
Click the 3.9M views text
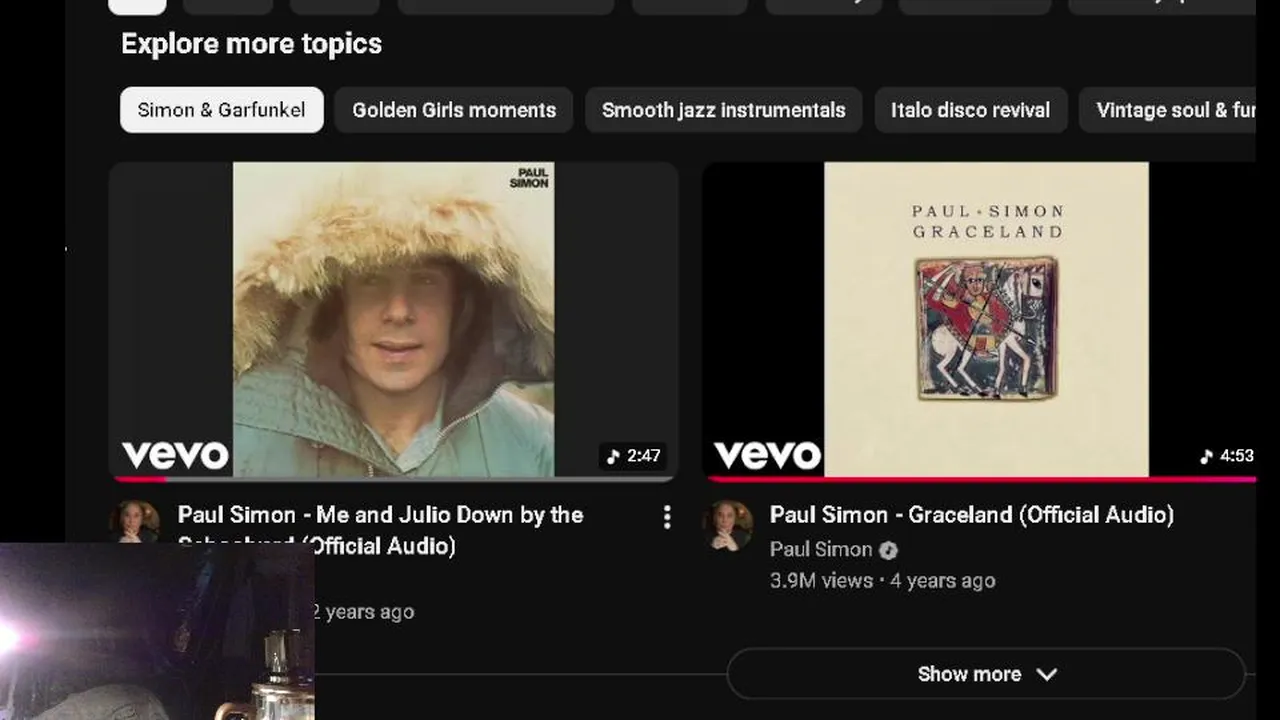click(x=821, y=581)
